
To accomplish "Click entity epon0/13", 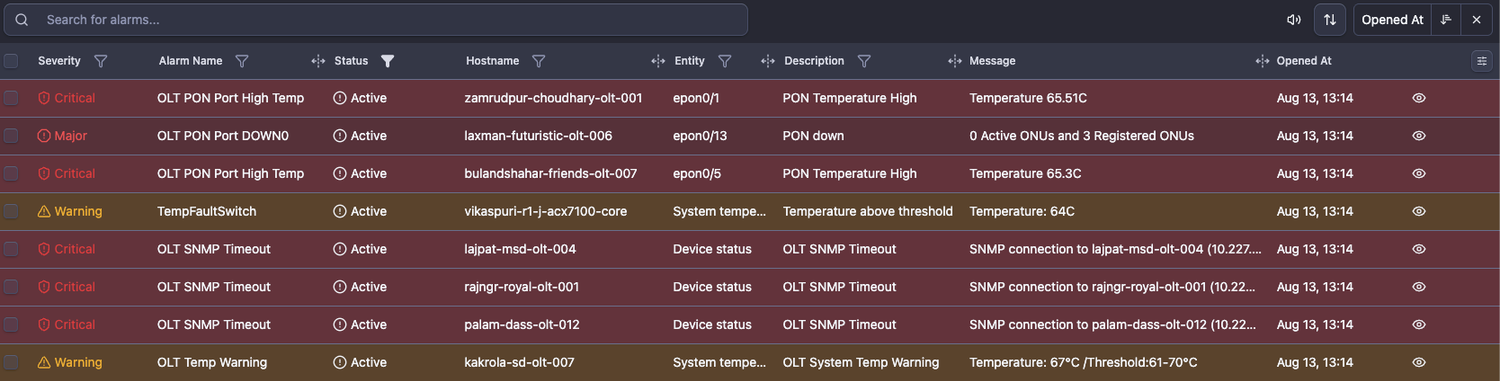I will 700,136.
